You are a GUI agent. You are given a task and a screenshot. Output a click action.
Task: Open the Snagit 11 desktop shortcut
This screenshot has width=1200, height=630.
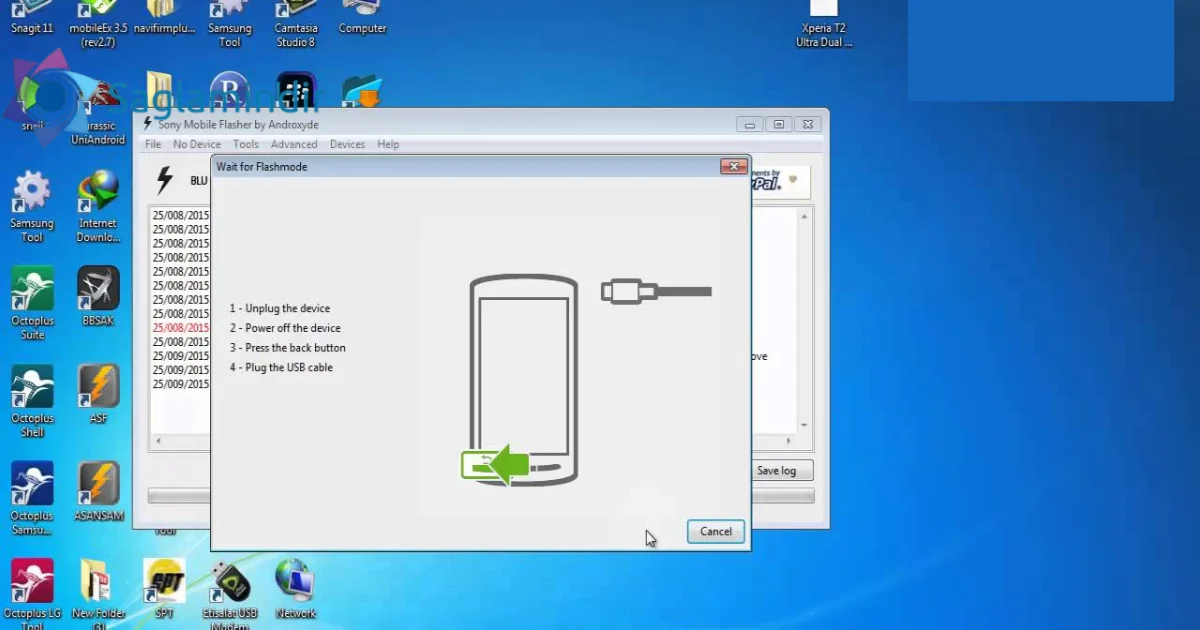tap(32, 18)
